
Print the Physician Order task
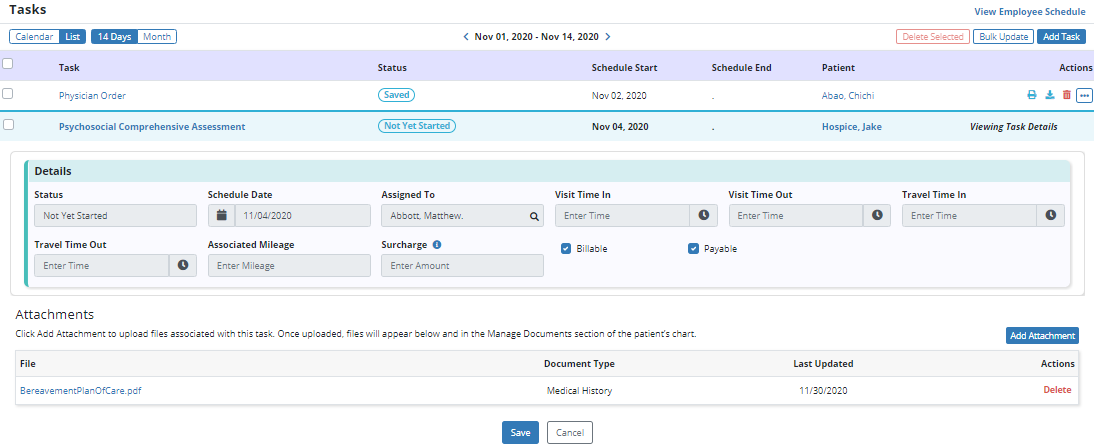[x=1032, y=95]
